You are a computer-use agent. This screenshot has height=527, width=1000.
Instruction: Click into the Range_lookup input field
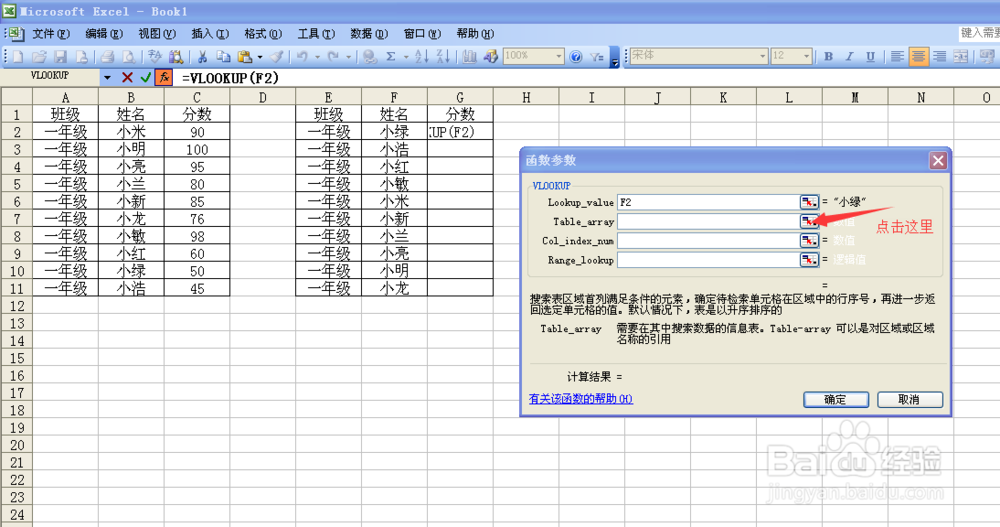[x=708, y=260]
